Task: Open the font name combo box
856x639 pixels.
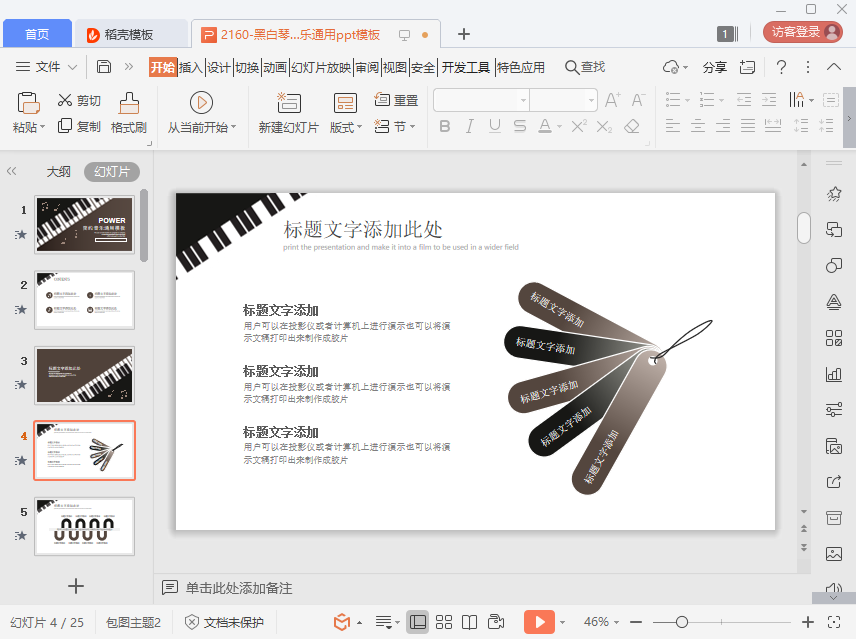Action: click(482, 100)
